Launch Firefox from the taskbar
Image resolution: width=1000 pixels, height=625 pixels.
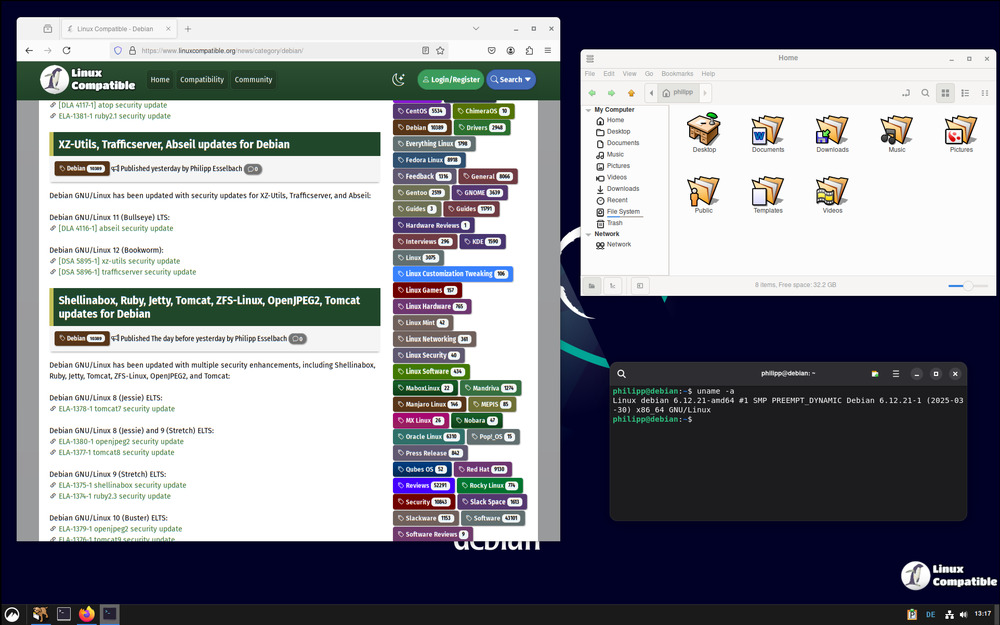point(87,614)
